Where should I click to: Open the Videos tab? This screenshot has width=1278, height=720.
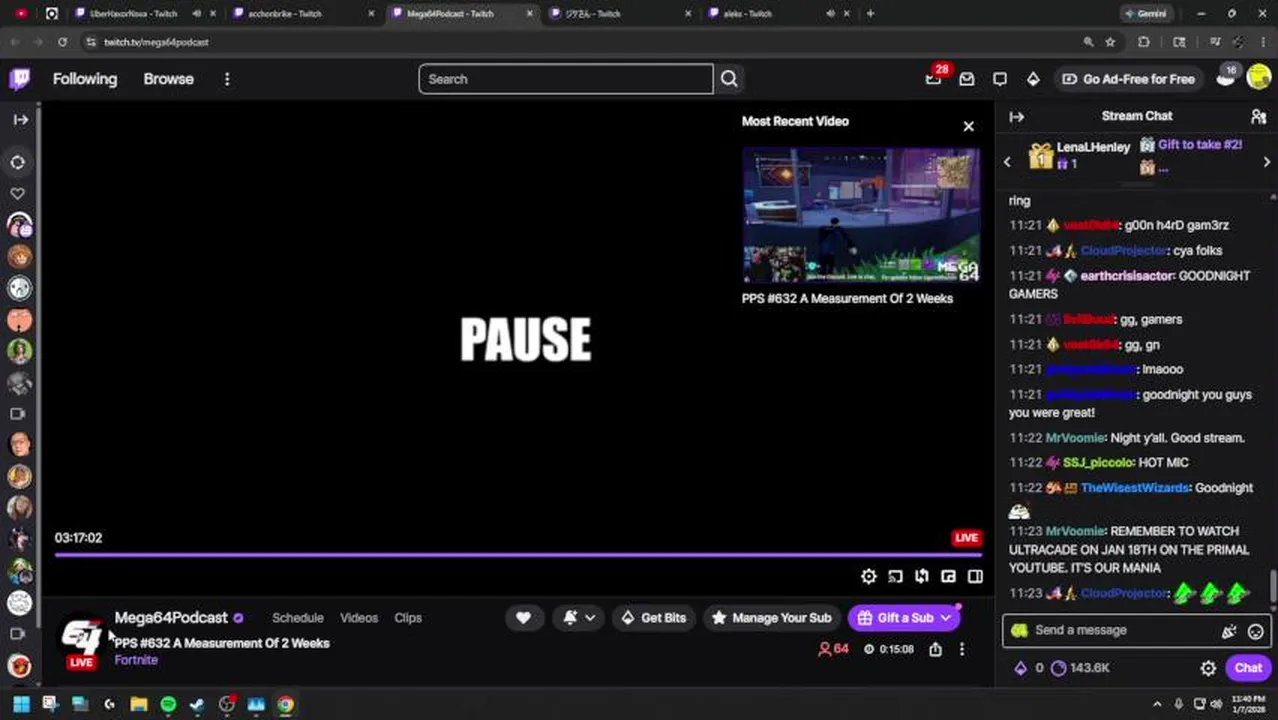coord(359,618)
